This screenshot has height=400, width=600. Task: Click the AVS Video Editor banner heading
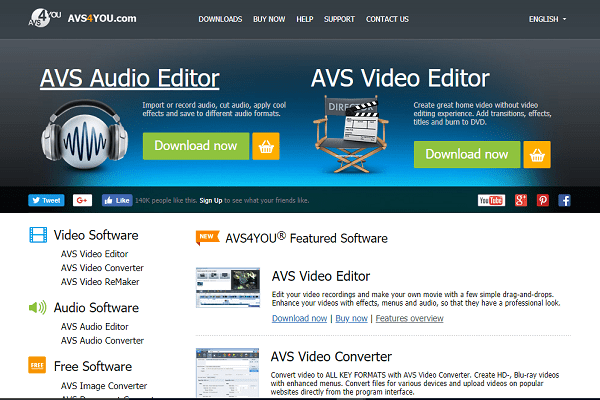[x=400, y=78]
